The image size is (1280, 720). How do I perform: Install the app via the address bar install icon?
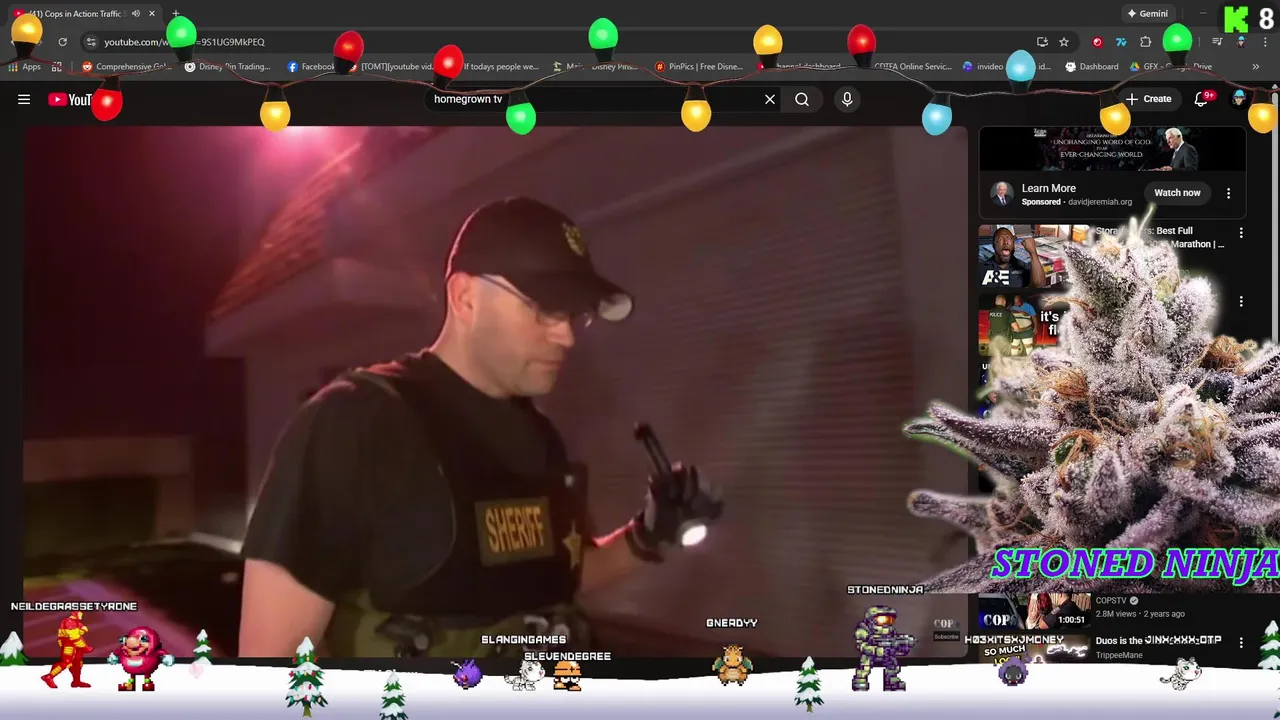(x=1042, y=42)
